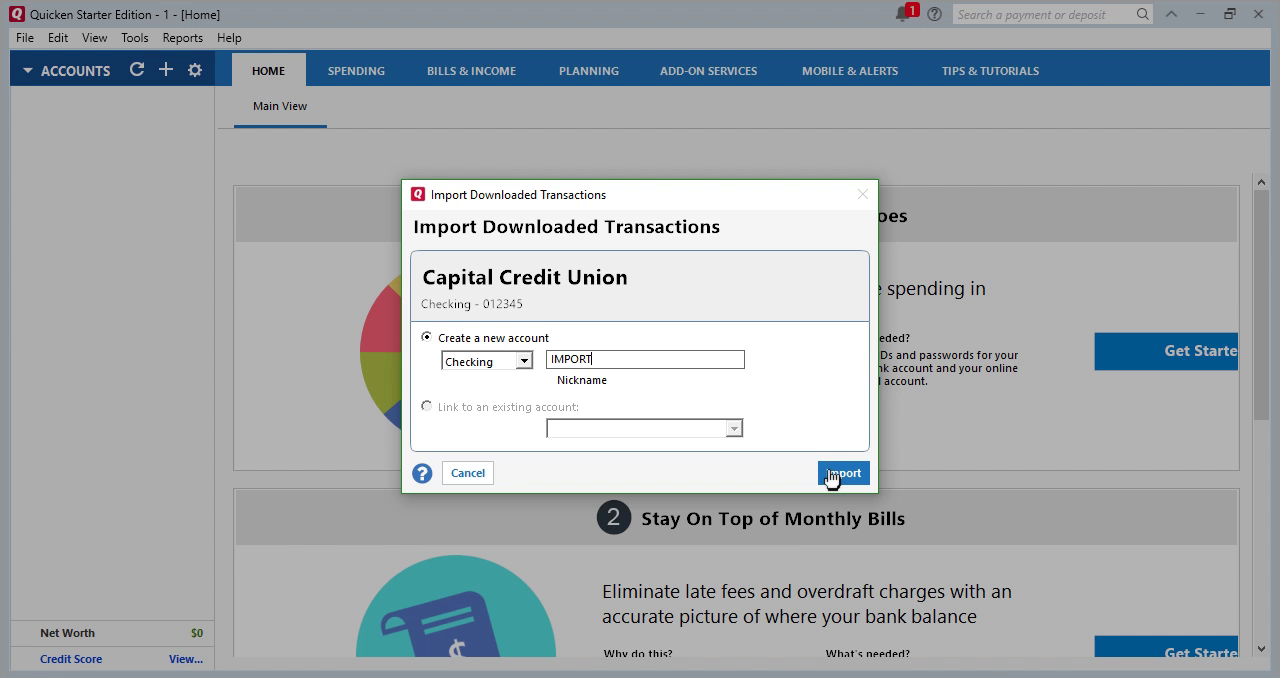The image size is (1280, 678).
Task: Open the Tools menu
Action: [x=135, y=38]
